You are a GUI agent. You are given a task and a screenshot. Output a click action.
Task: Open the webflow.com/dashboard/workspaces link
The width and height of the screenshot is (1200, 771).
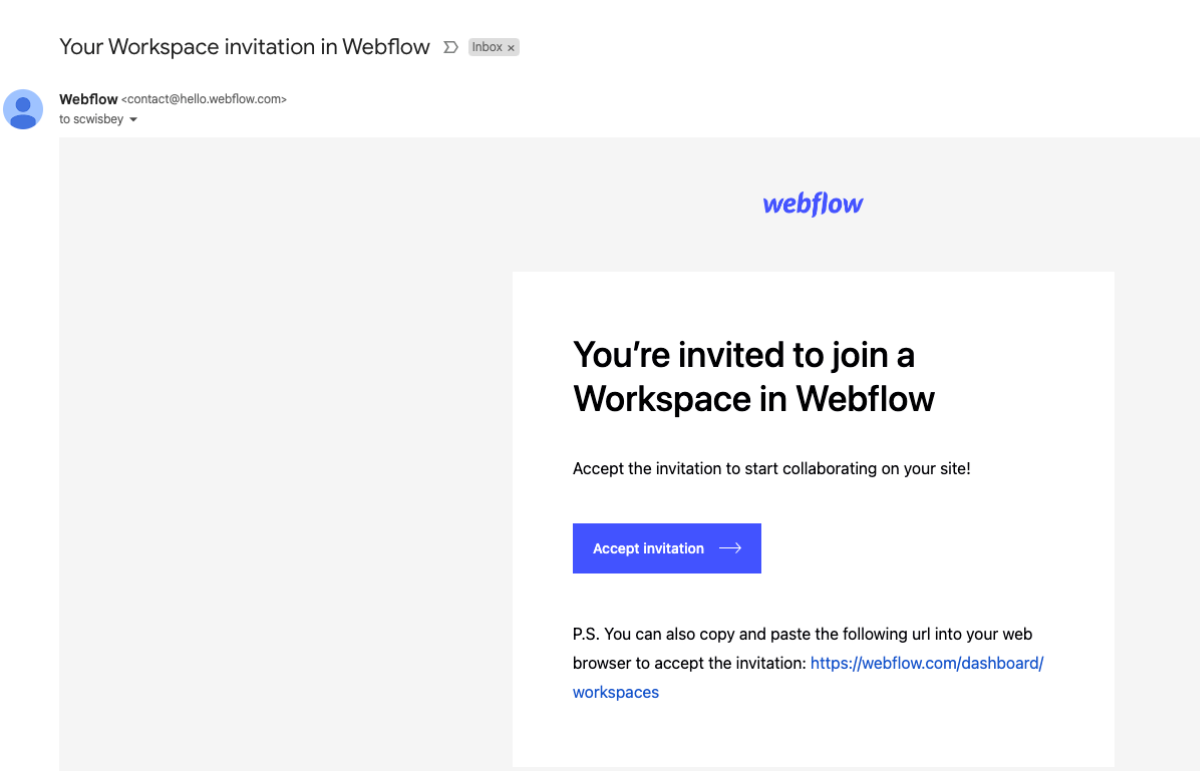(x=926, y=663)
